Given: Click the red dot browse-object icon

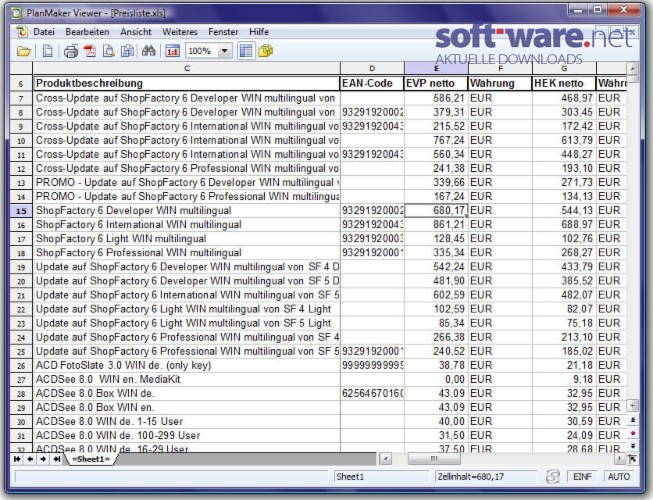Looking at the screenshot, I should tap(633, 433).
